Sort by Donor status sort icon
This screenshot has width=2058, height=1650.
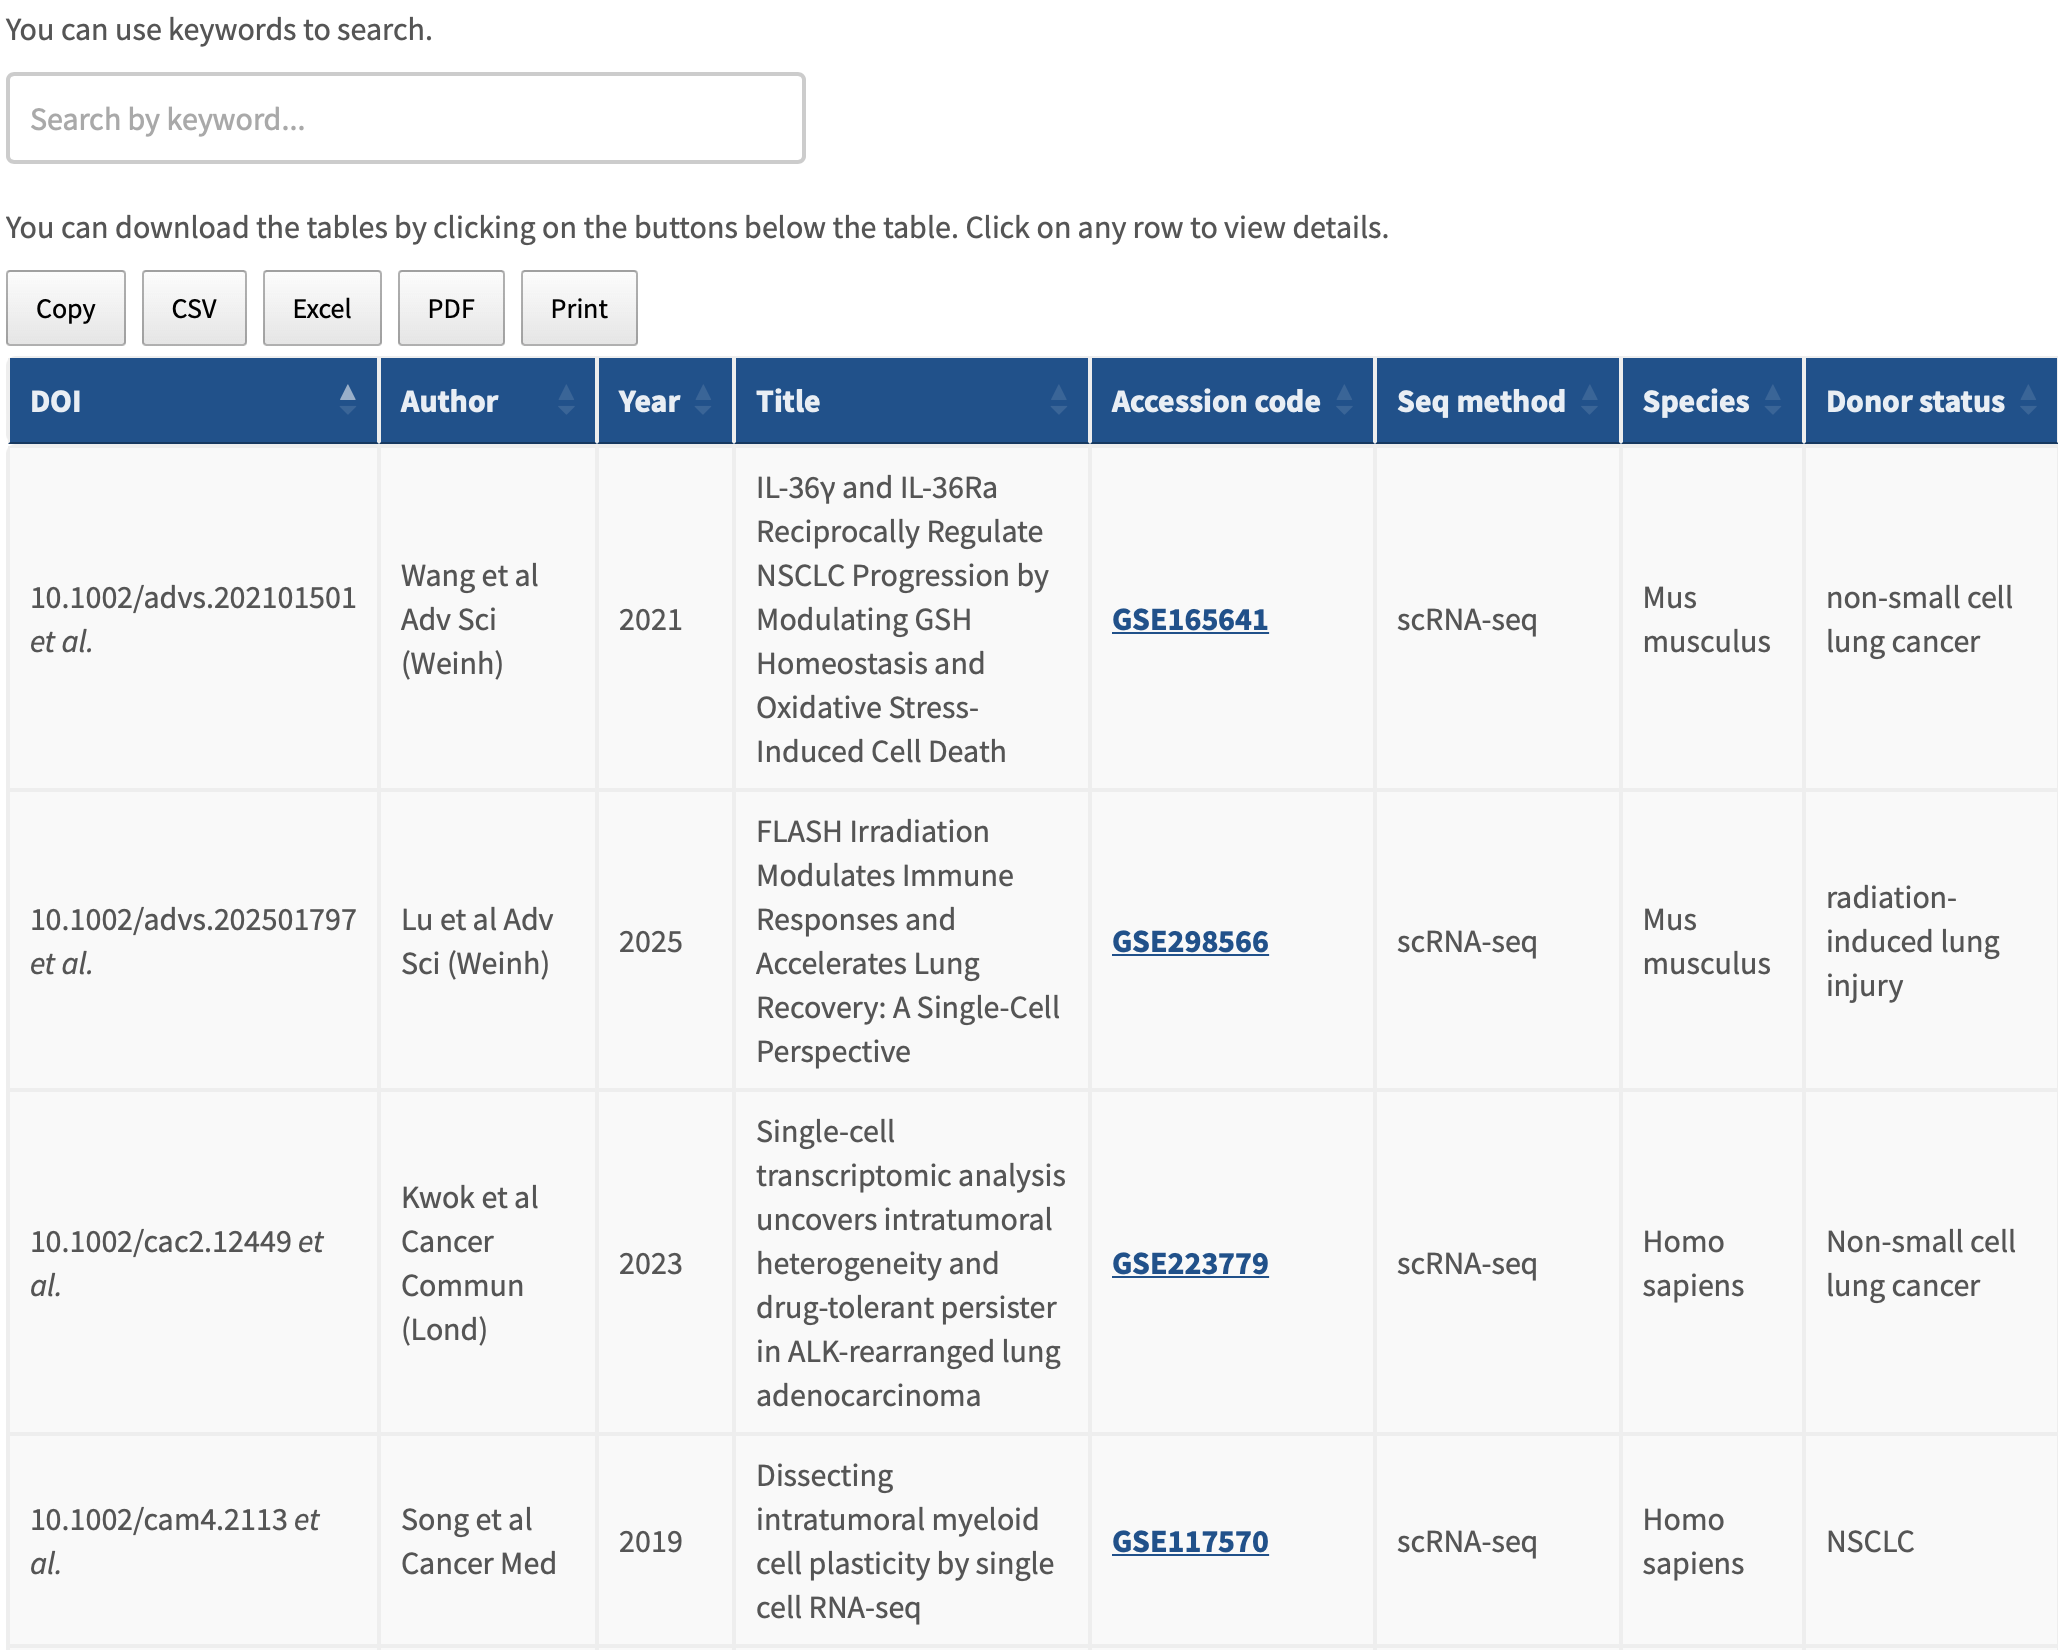point(2028,400)
